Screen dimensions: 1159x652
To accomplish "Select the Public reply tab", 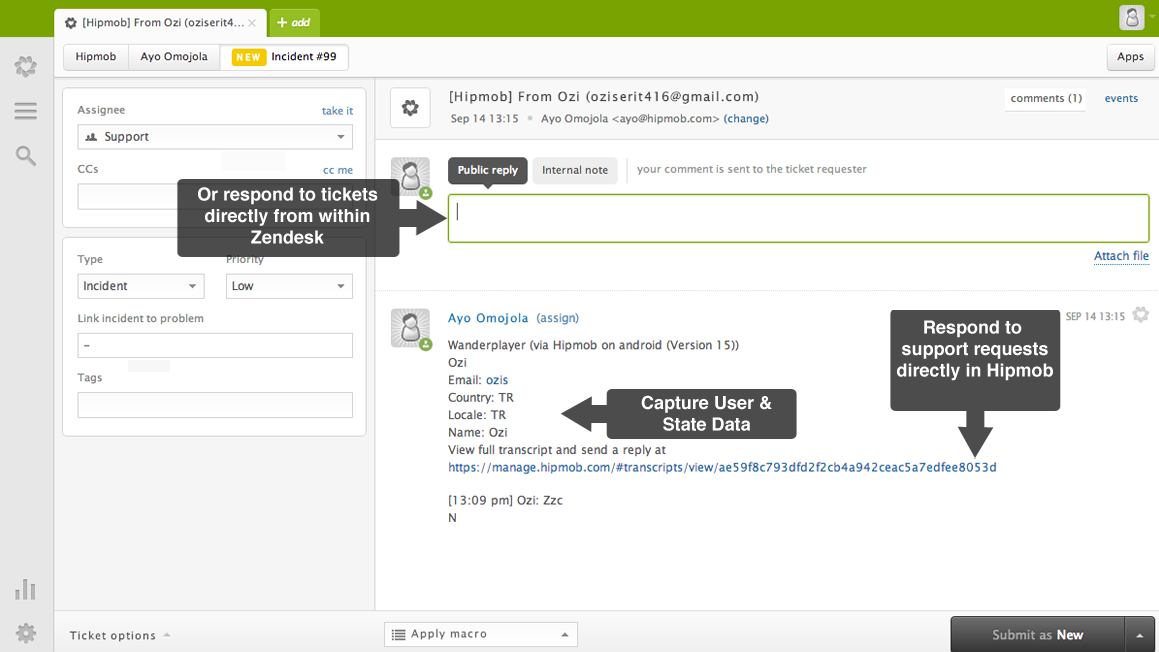I will pos(488,170).
